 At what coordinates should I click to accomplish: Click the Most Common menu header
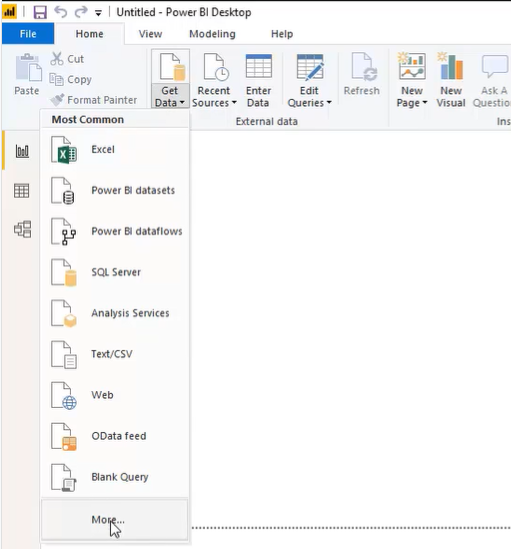pos(88,119)
